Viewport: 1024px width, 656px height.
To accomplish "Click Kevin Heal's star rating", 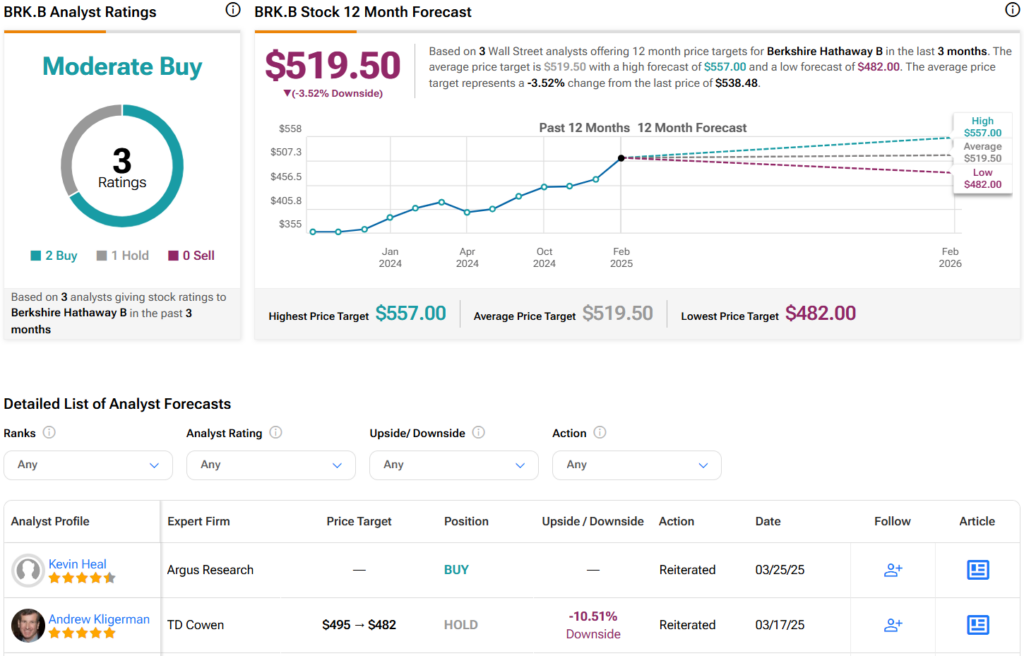I will [82, 578].
